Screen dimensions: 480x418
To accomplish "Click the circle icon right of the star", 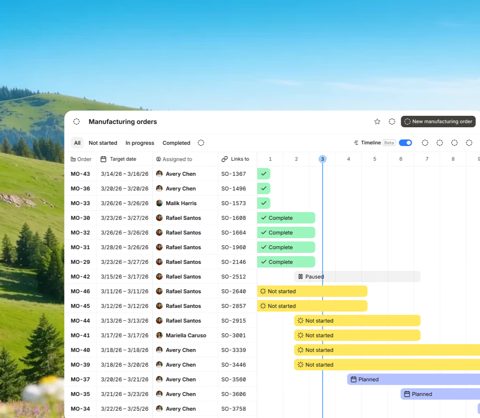I will tap(392, 122).
